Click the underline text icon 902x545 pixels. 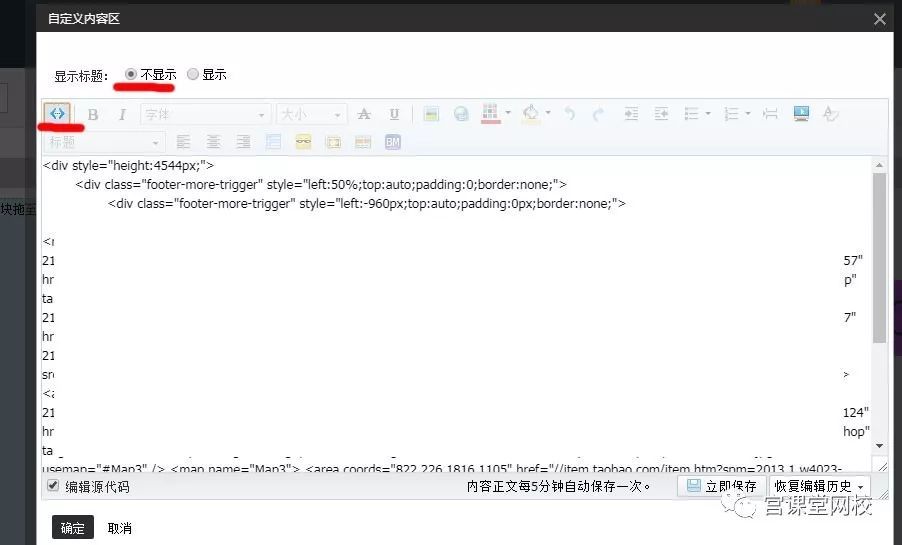pos(394,114)
